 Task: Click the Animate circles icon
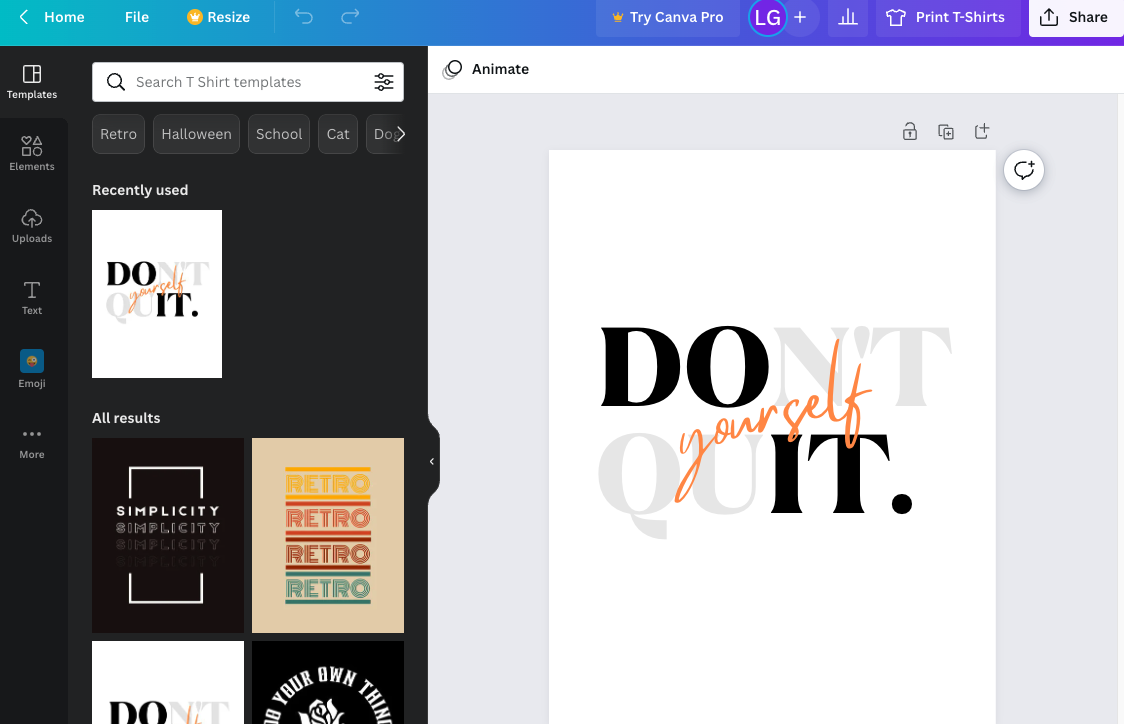tap(452, 70)
